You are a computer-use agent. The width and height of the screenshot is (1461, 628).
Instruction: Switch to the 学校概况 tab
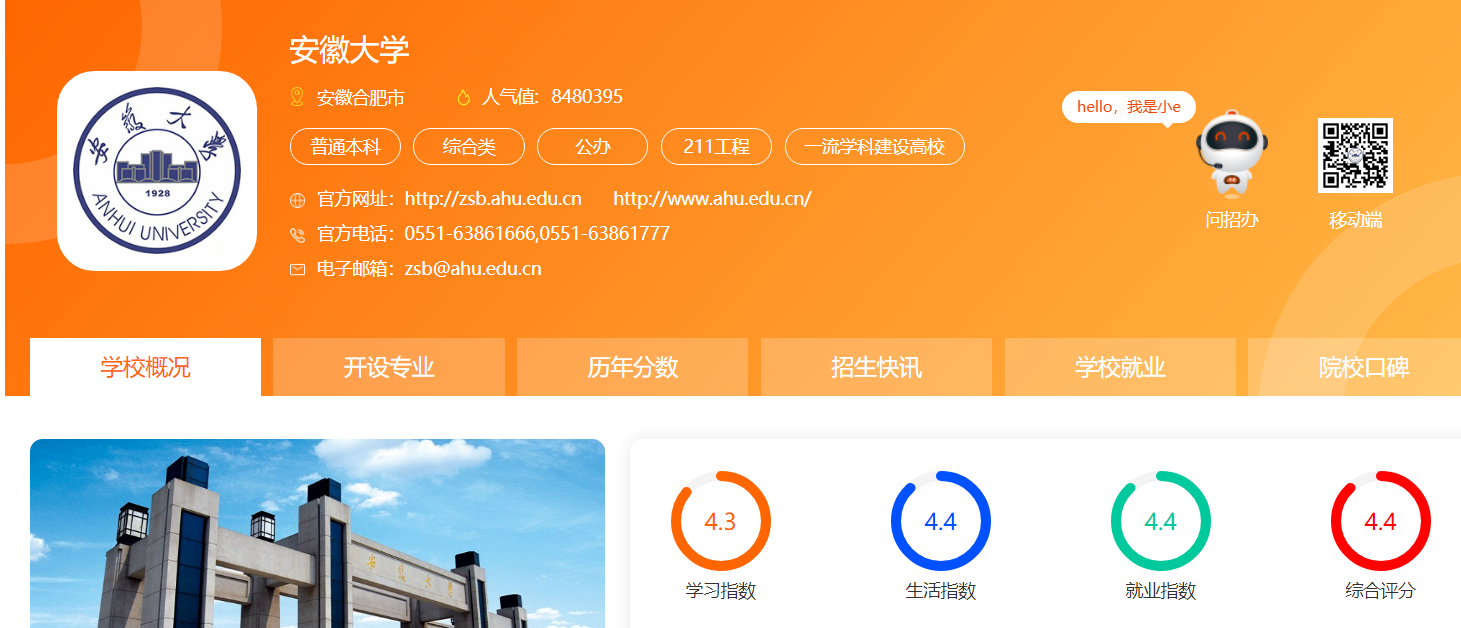click(x=145, y=367)
